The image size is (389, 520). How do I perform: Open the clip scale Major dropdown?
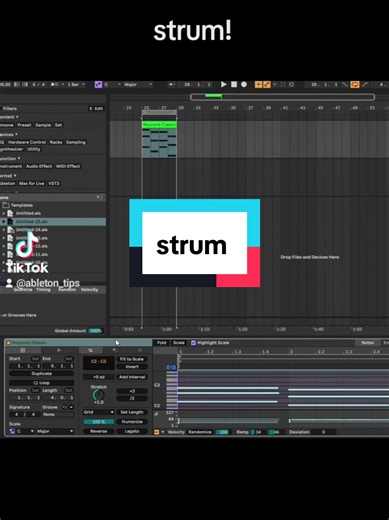(x=55, y=431)
